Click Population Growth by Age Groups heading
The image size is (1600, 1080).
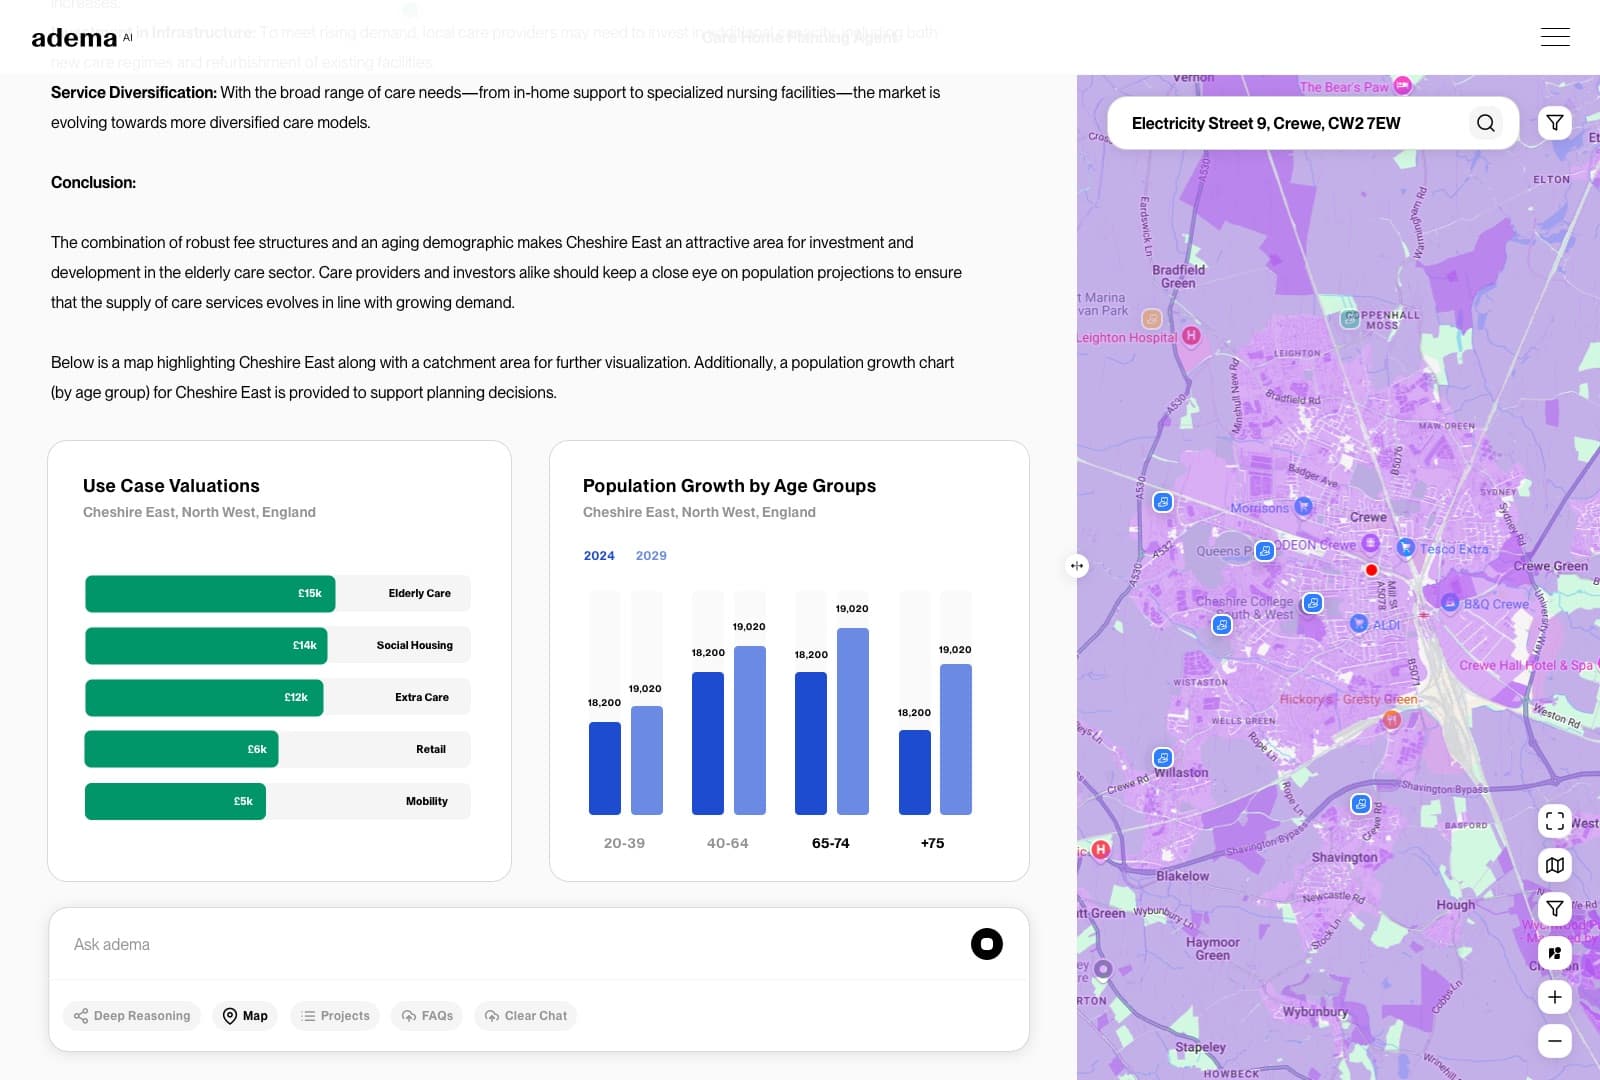(x=729, y=486)
